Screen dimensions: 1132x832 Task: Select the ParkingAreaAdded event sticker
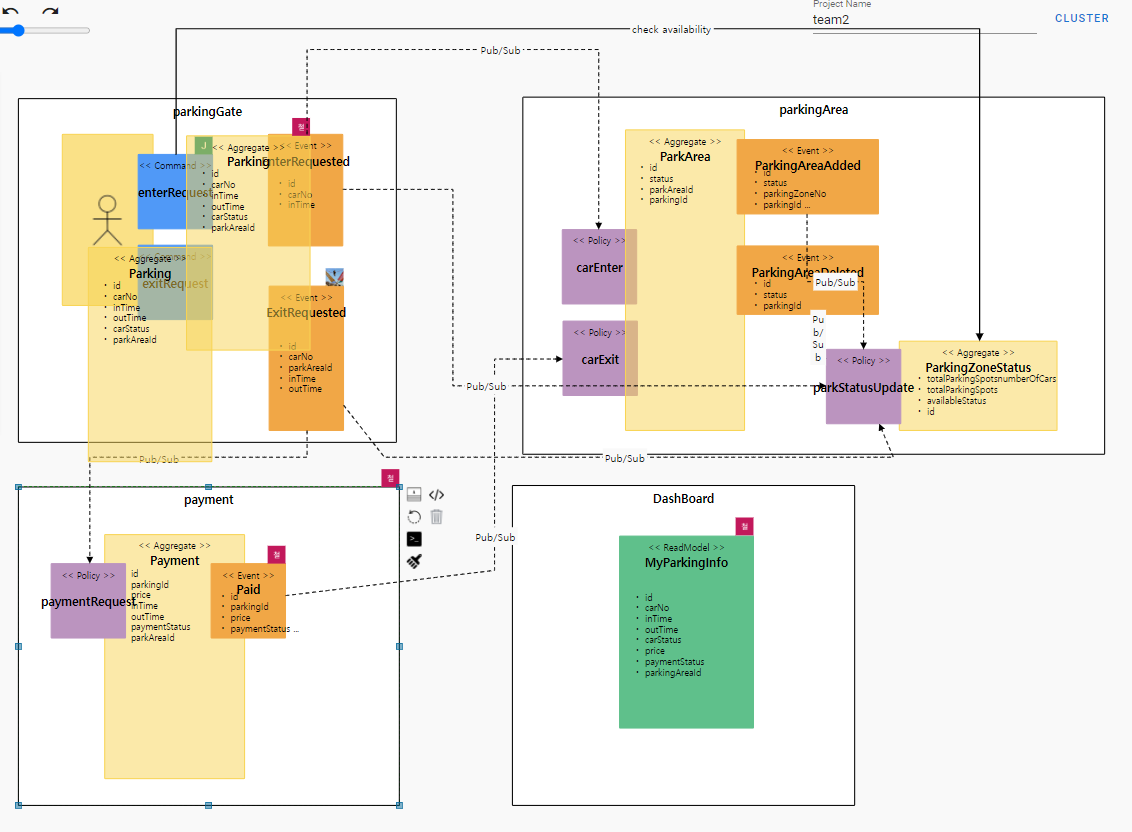click(808, 177)
